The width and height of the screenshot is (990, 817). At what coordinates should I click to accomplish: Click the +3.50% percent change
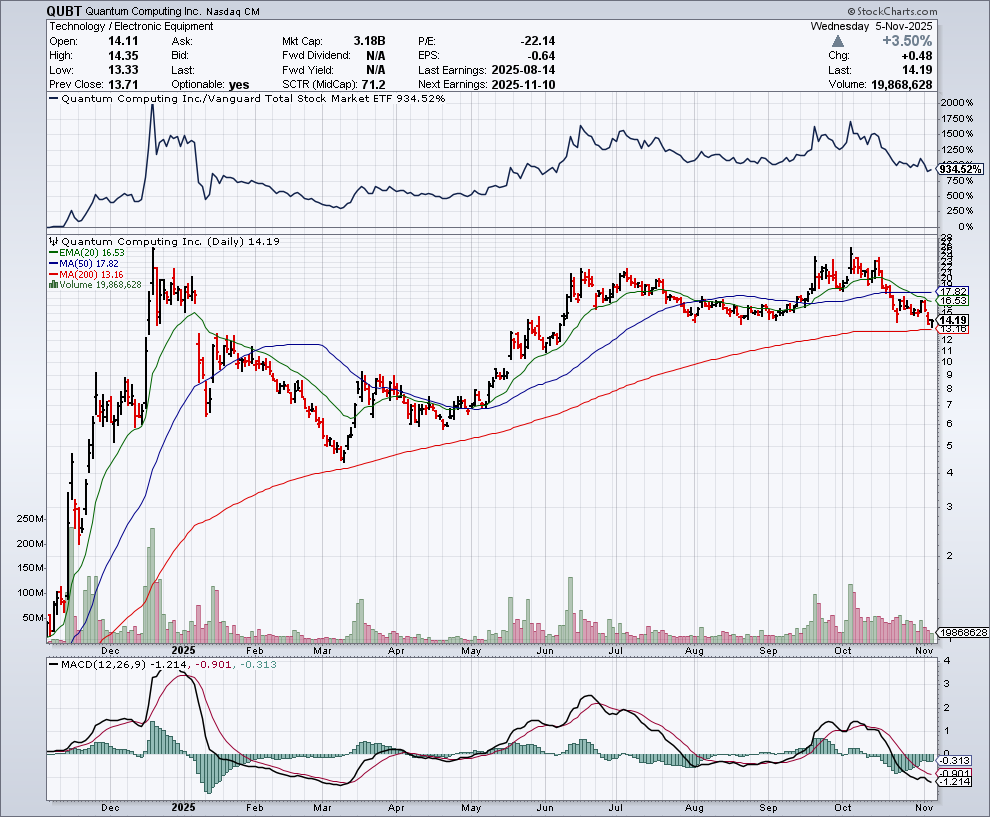(x=907, y=41)
